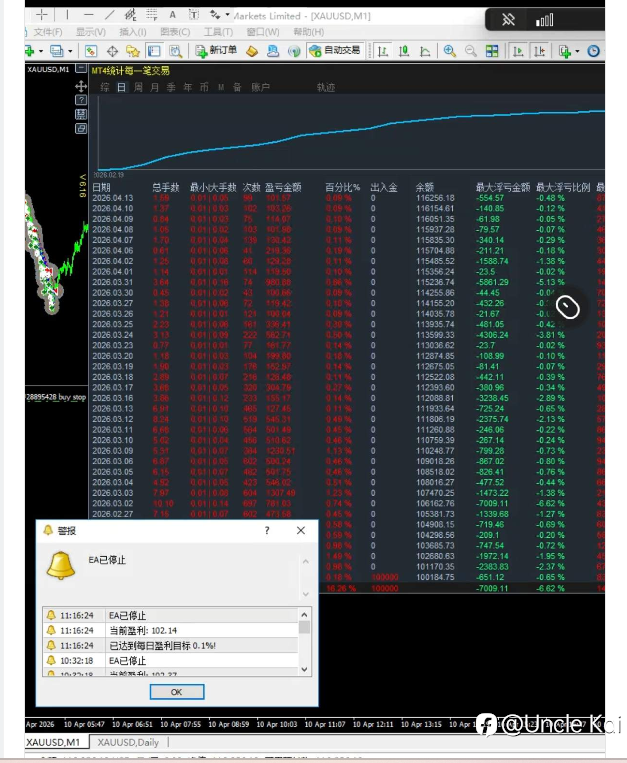This screenshot has width=627, height=763.
Task: Toggle the Navigator star-folder icon
Action: click(x=133, y=51)
